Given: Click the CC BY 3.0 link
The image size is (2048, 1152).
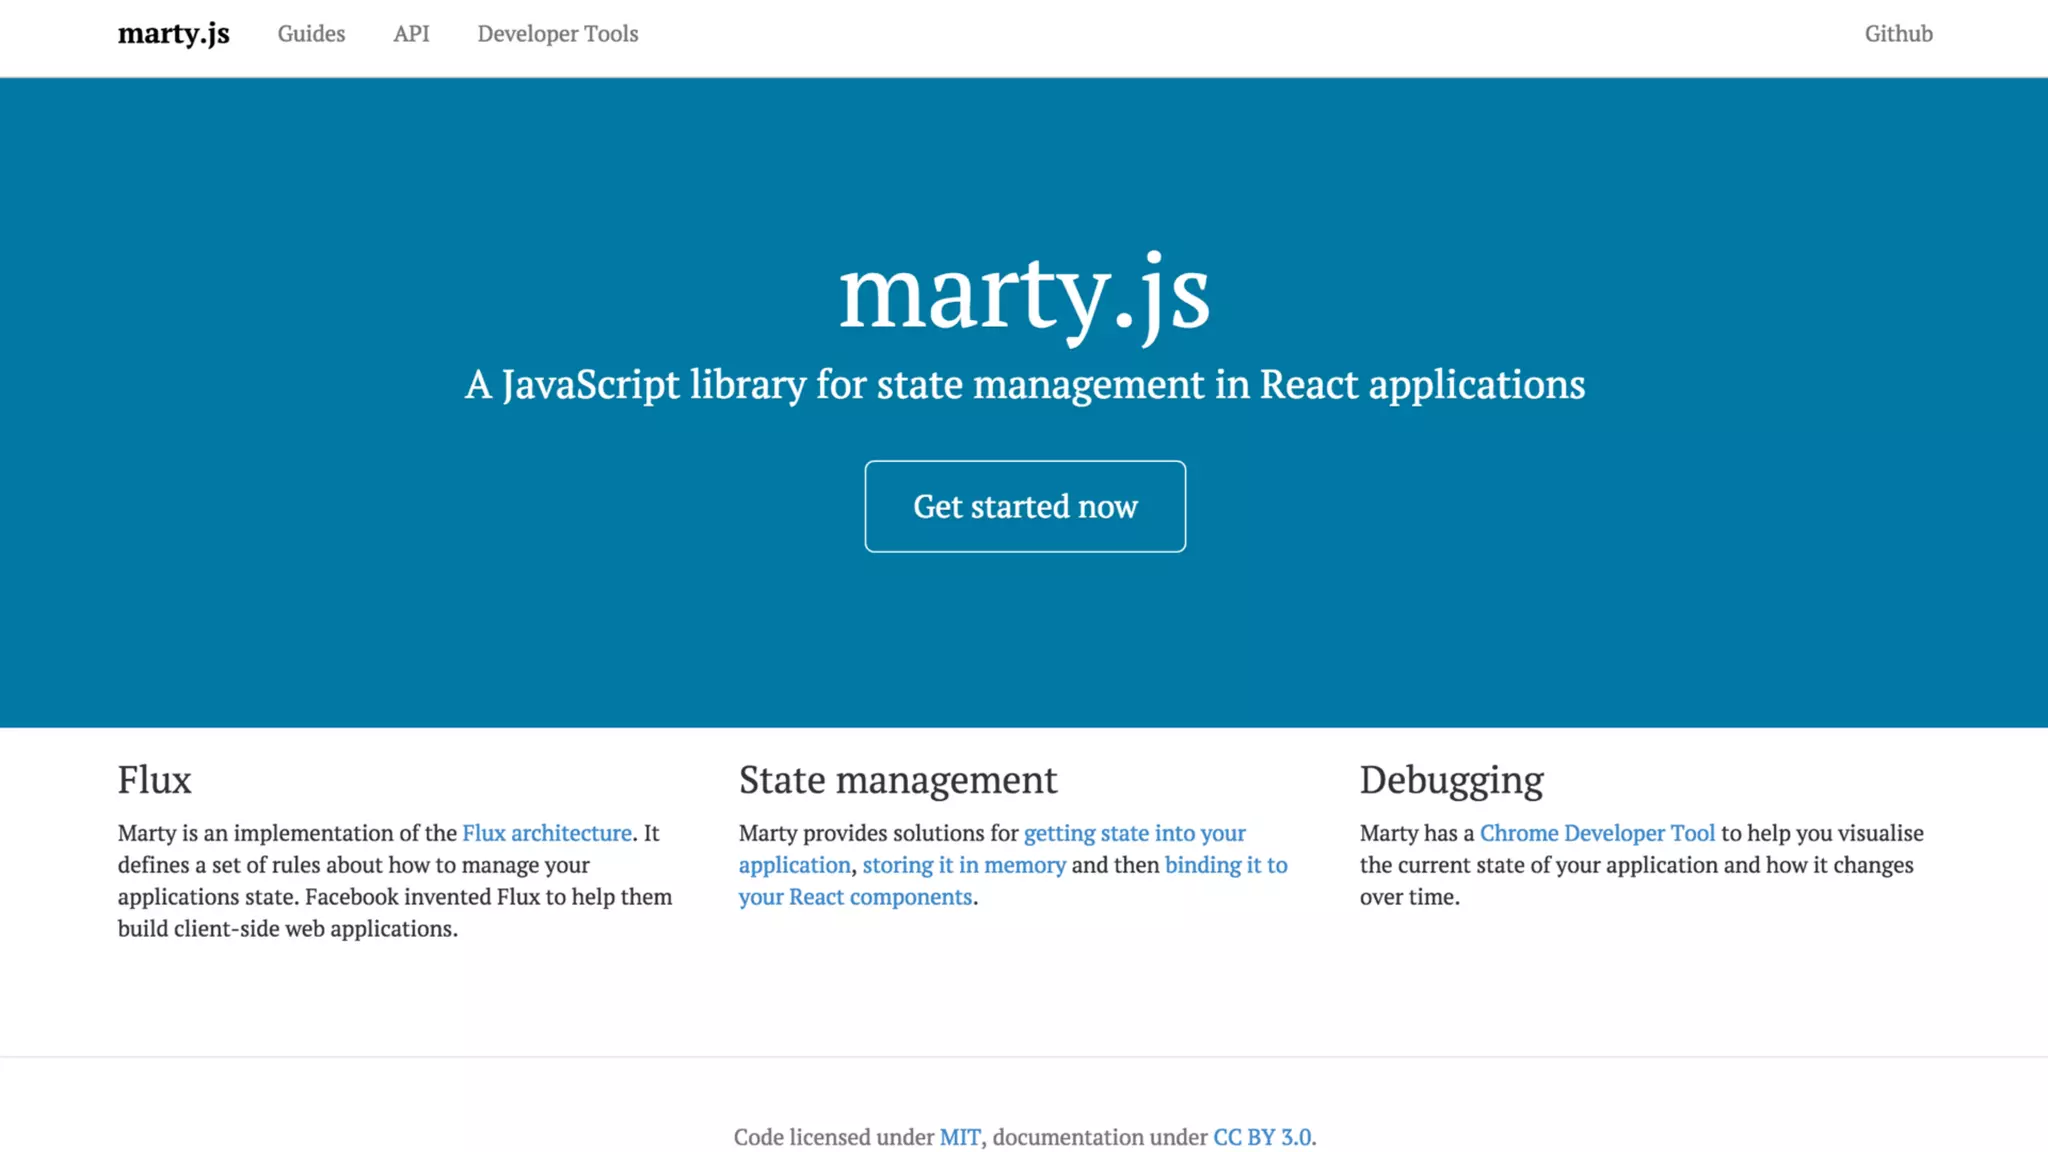Looking at the screenshot, I should tap(1261, 1137).
